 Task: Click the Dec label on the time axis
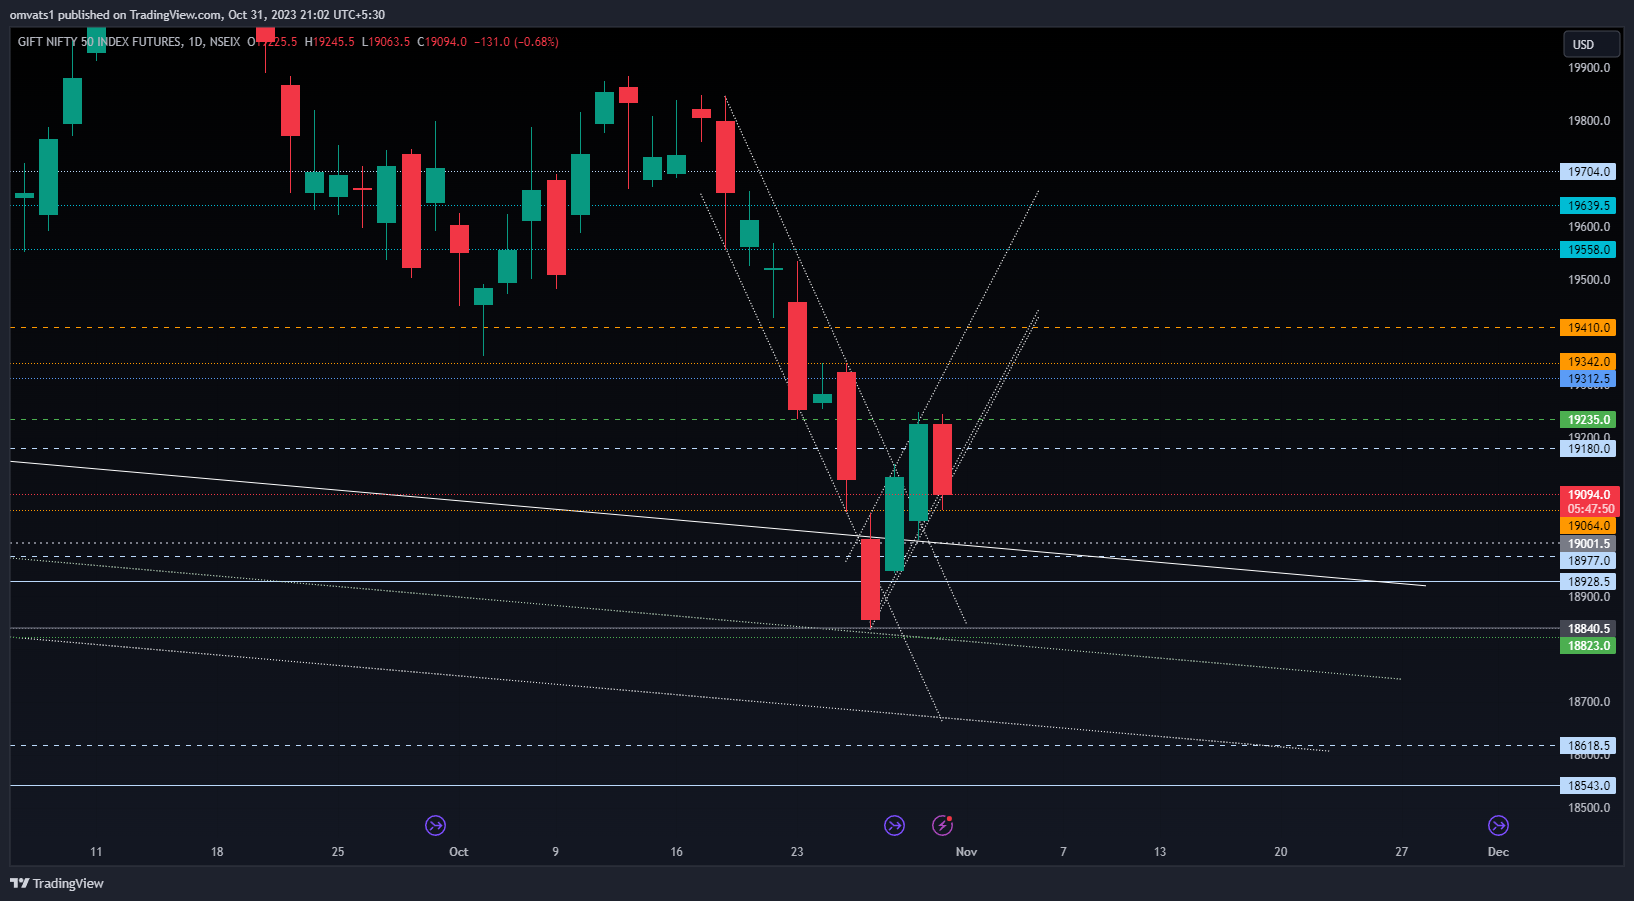tap(1498, 852)
